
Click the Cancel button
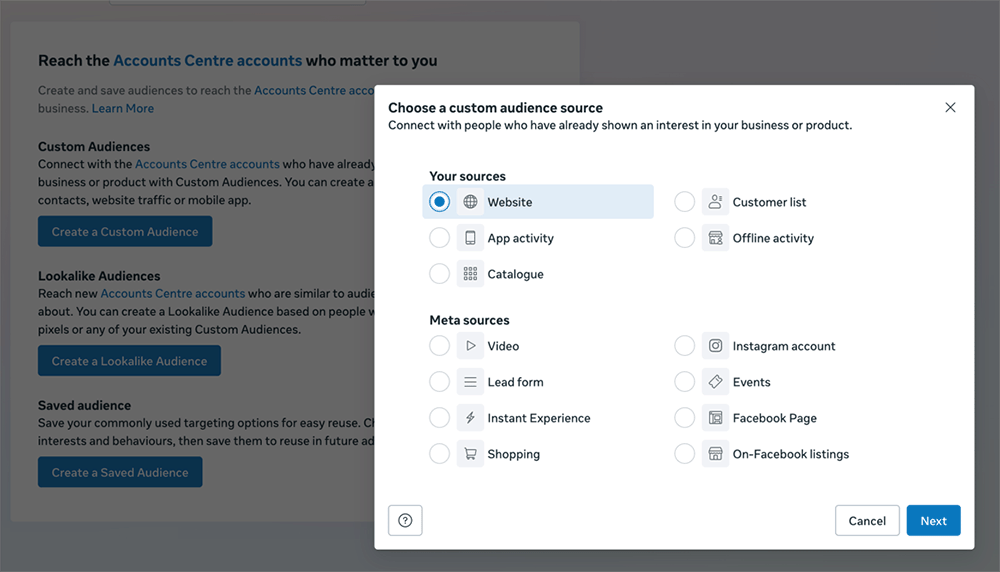pyautogui.click(x=867, y=520)
